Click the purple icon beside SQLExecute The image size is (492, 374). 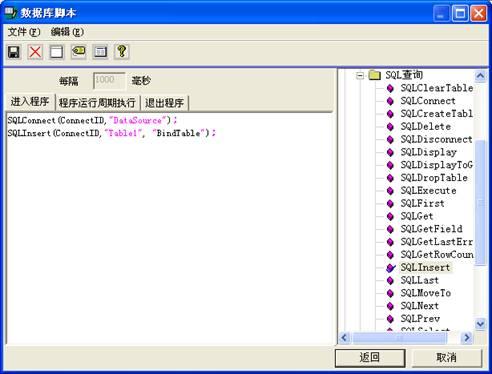[x=390, y=191]
